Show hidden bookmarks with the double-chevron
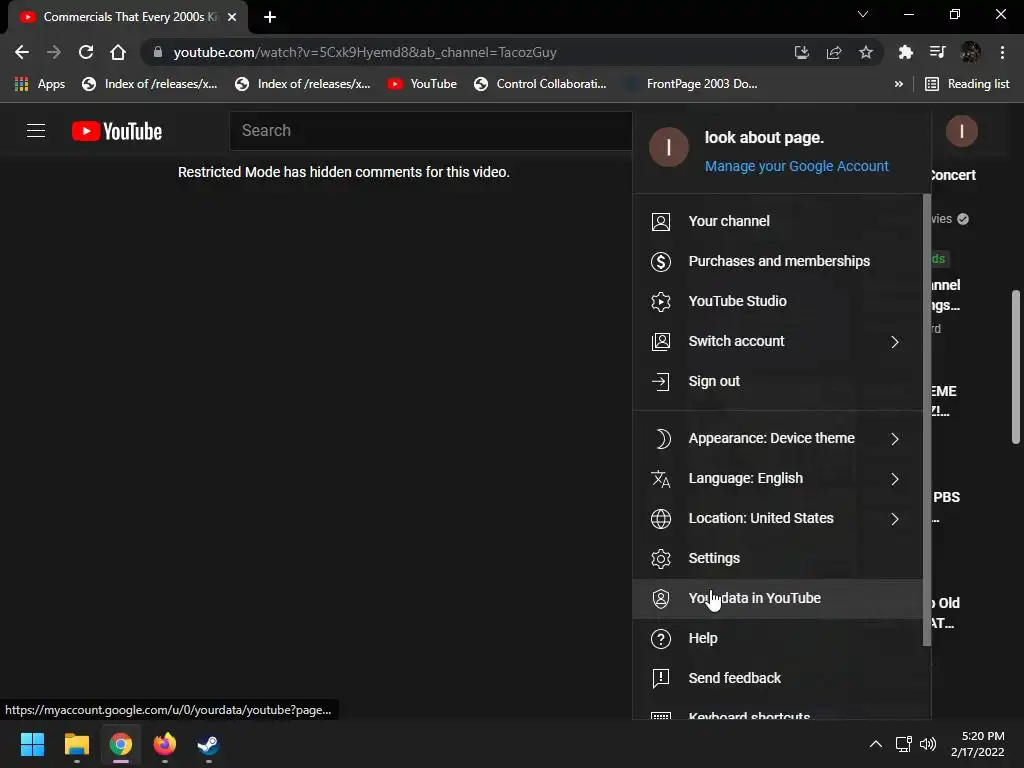The image size is (1024, 768). click(899, 84)
